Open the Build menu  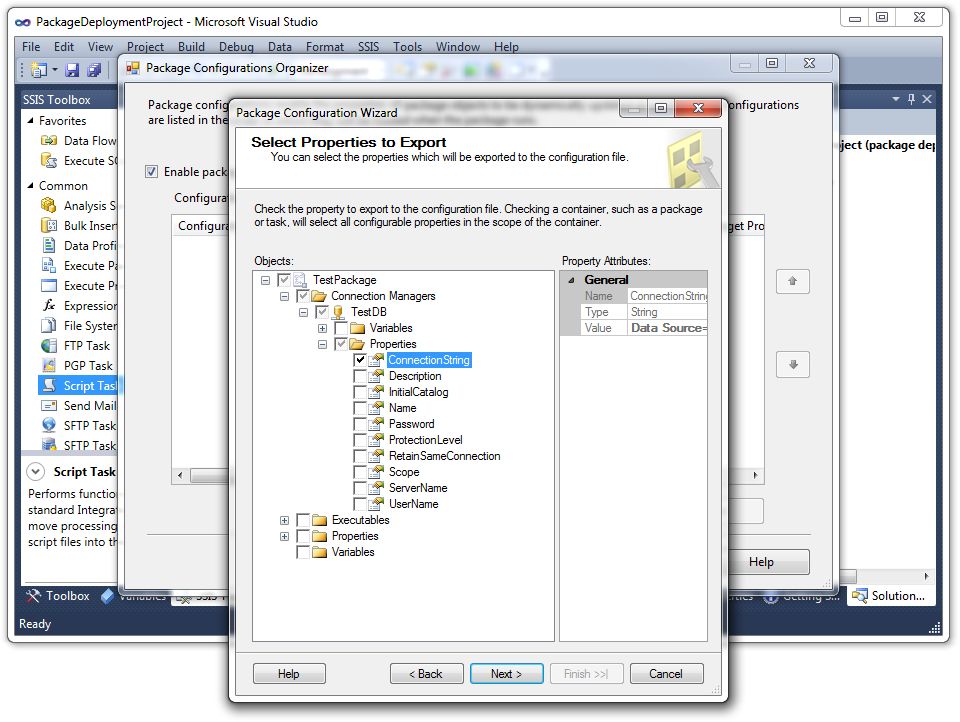click(191, 47)
